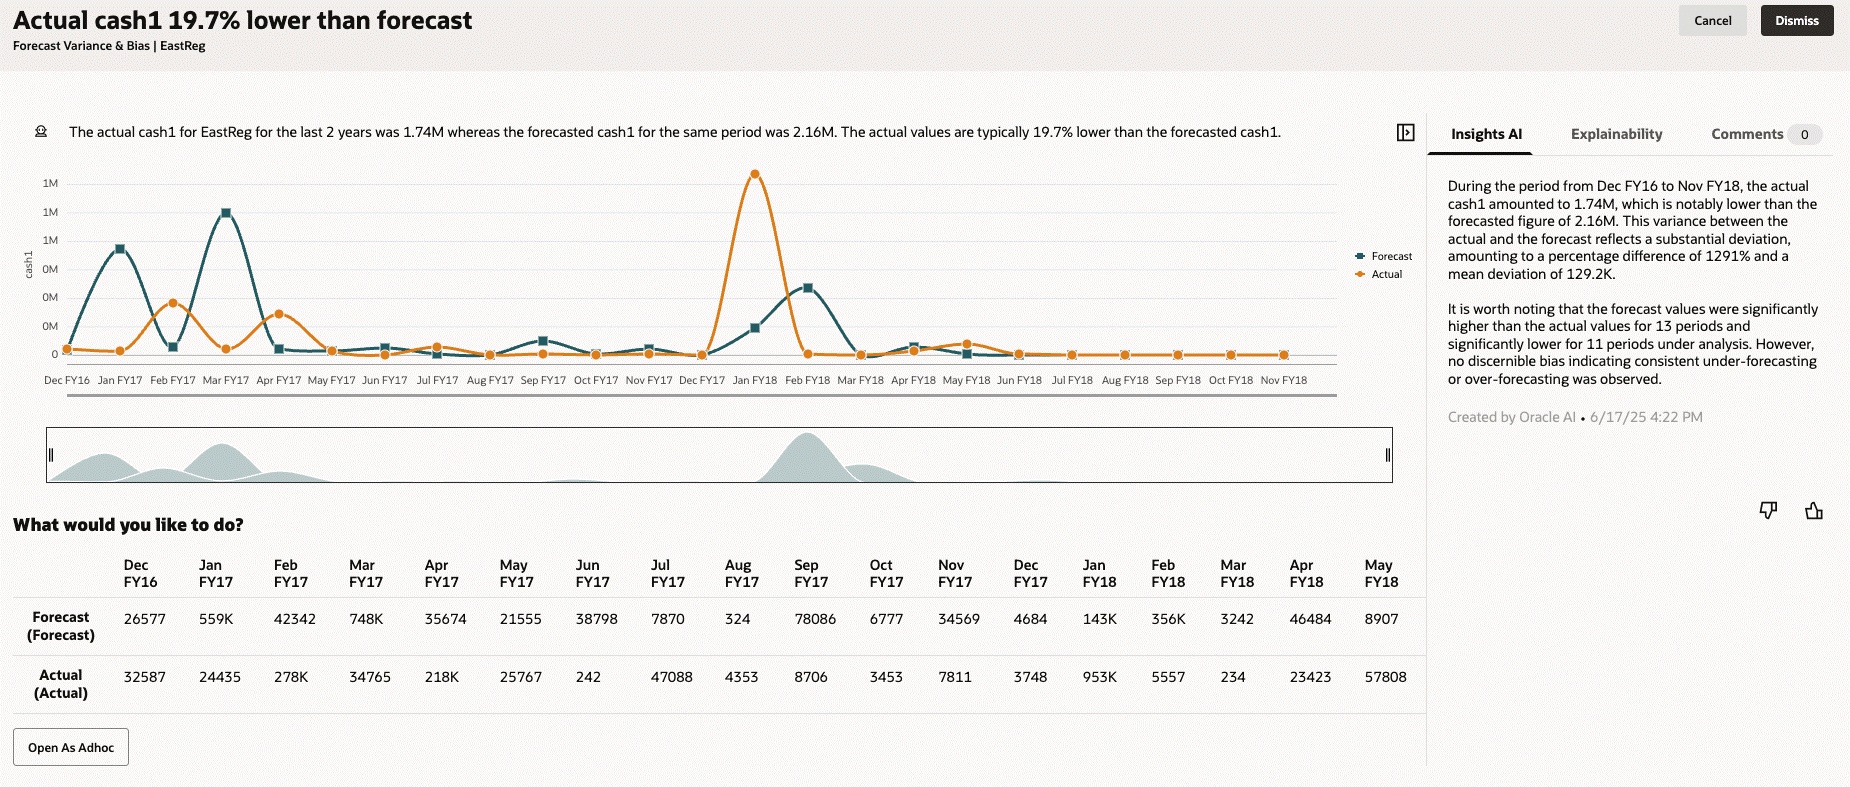Viewport: 1850px width, 787px height.
Task: Click the Jan FY18 x-axis label on chart
Action: tap(755, 380)
